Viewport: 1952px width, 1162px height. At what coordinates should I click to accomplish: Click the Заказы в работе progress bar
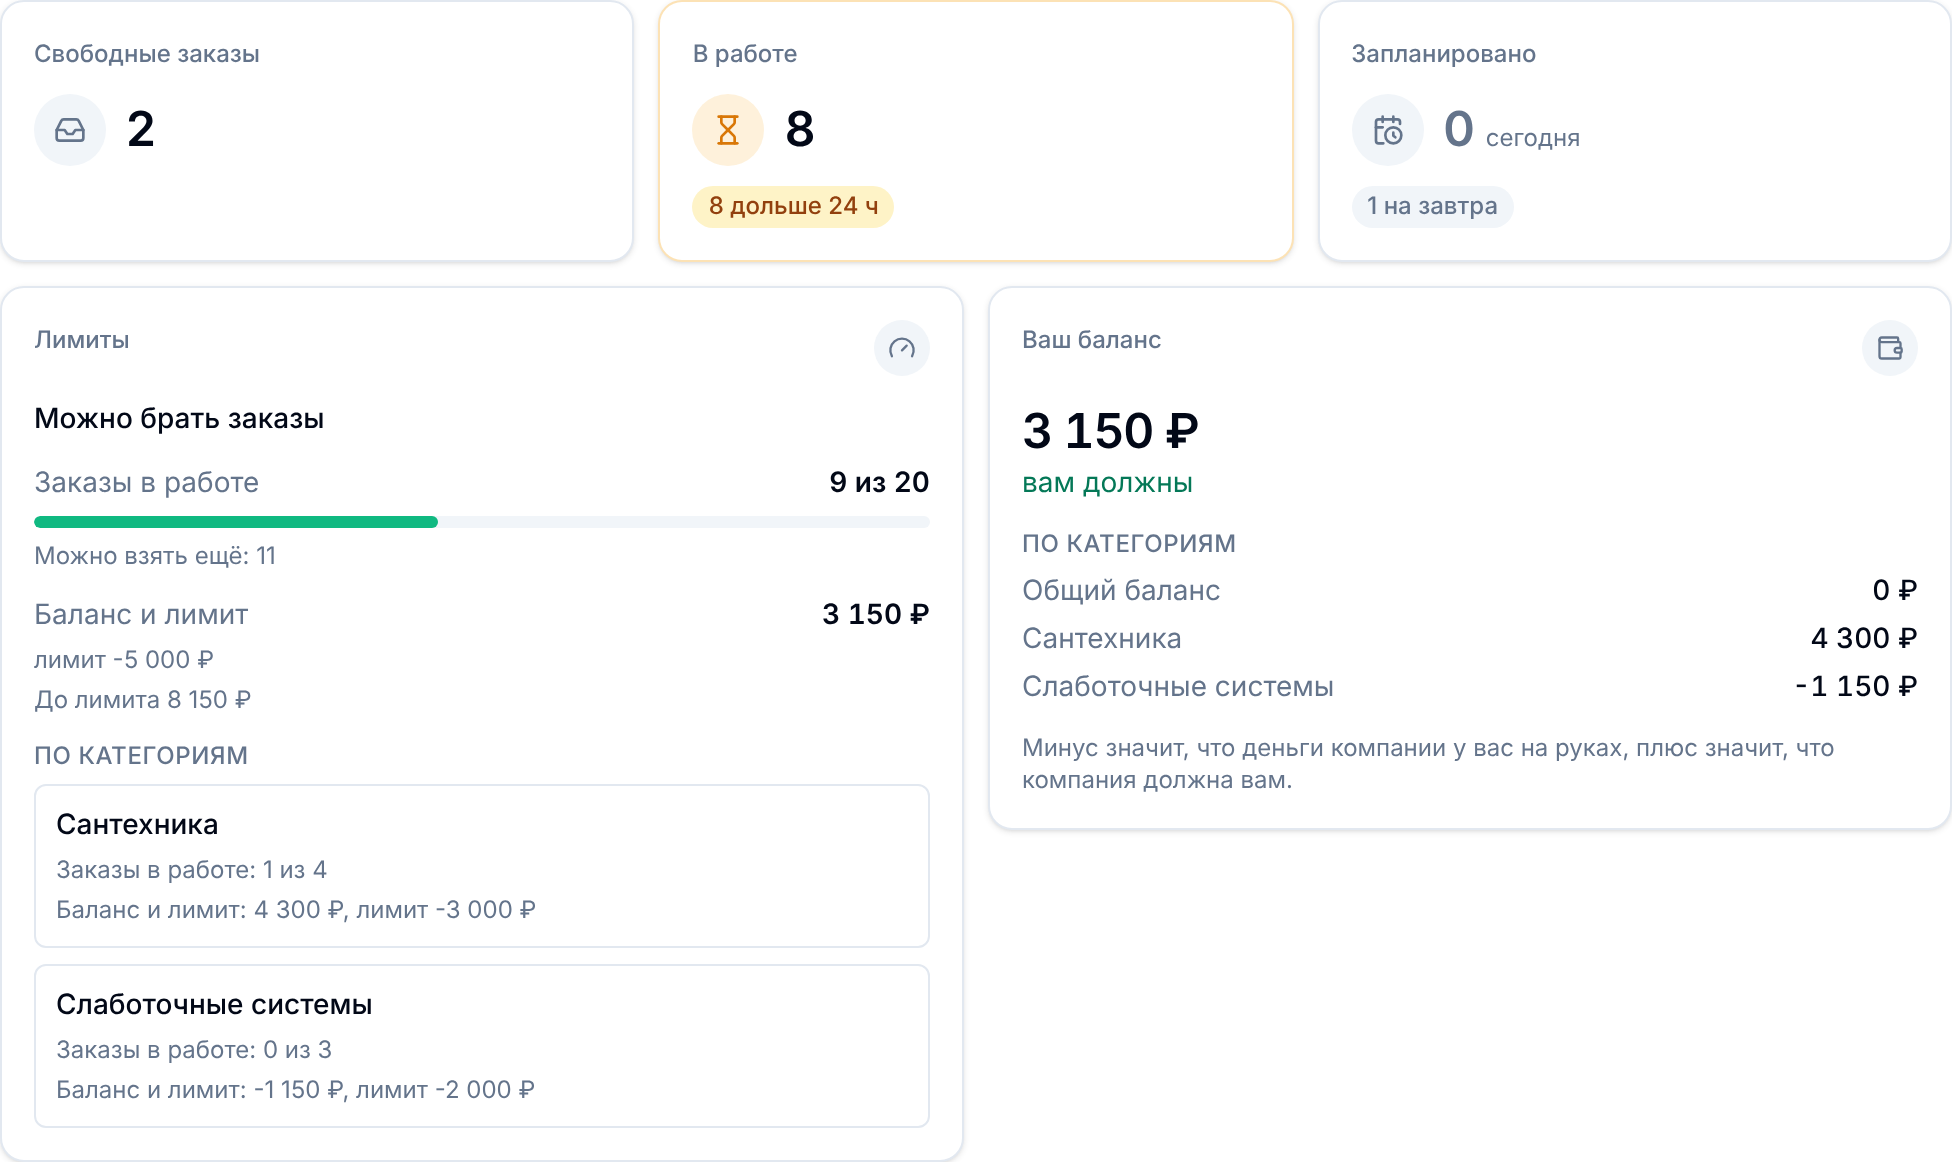(482, 522)
